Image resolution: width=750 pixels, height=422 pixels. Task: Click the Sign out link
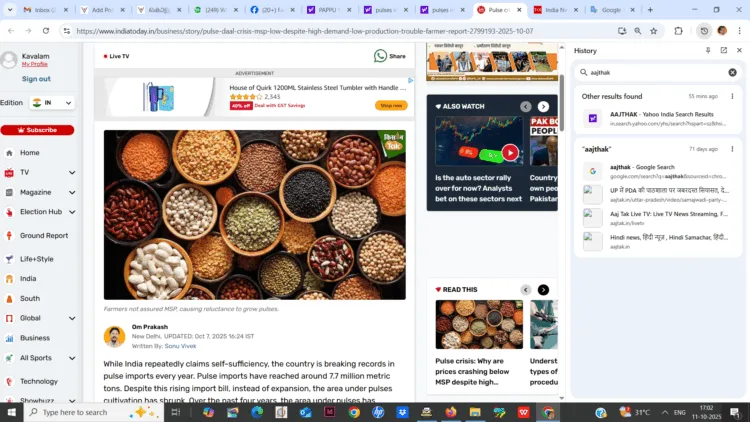pos(36,79)
